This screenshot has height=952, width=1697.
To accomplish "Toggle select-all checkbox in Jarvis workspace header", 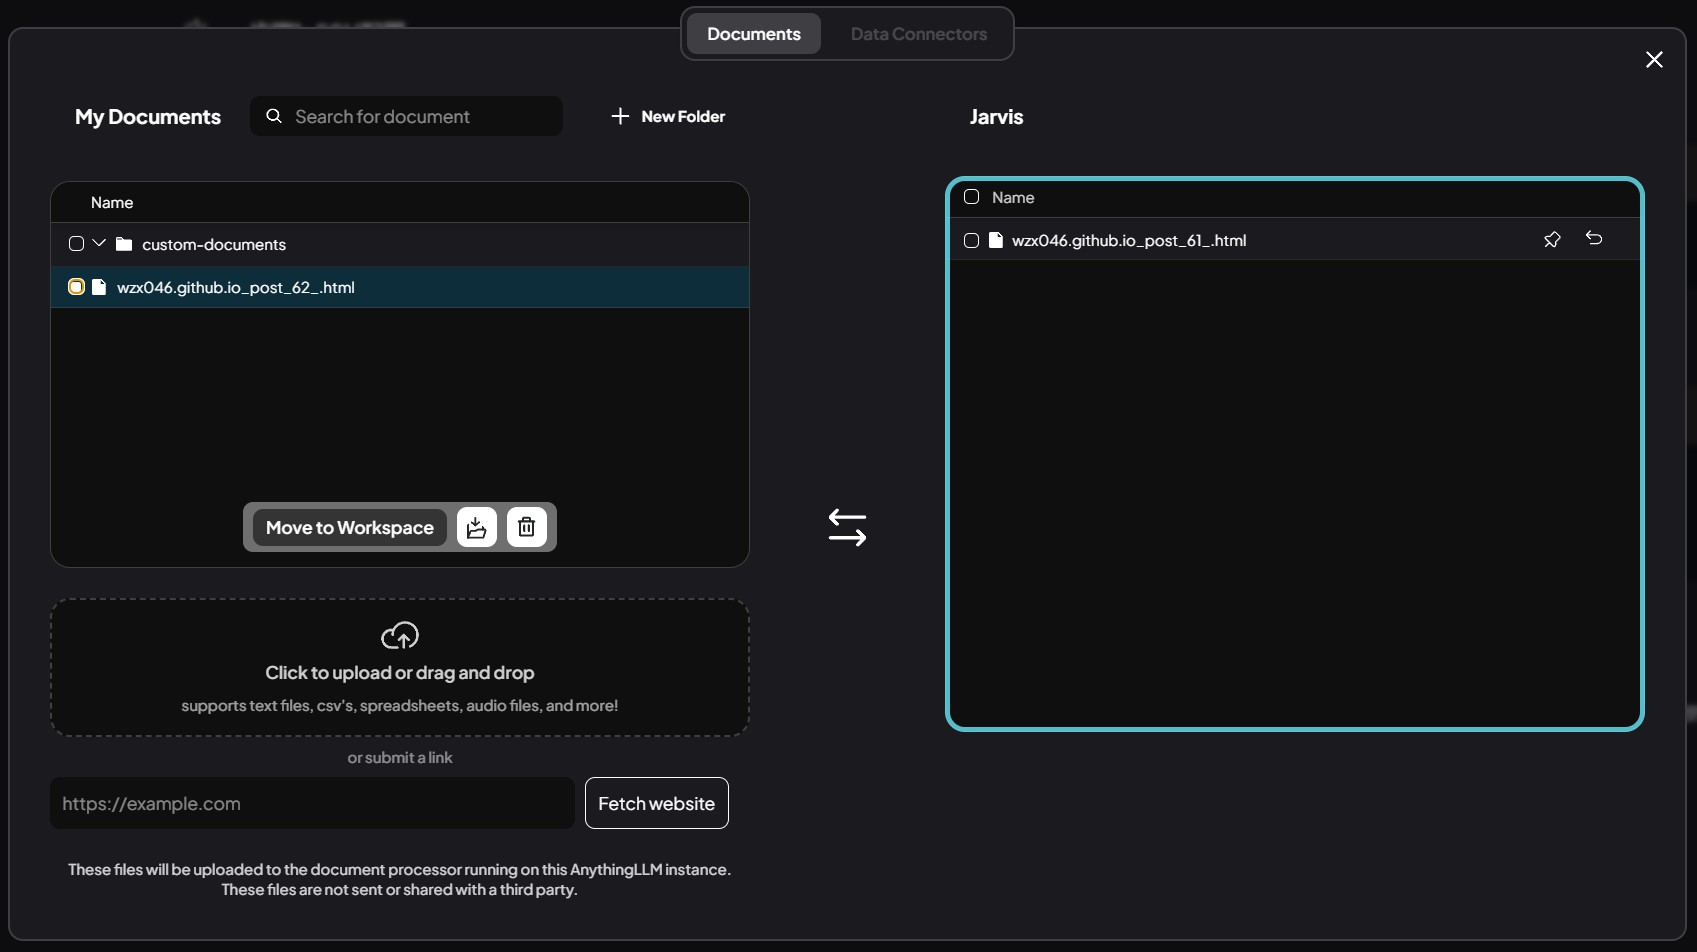I will click(971, 197).
